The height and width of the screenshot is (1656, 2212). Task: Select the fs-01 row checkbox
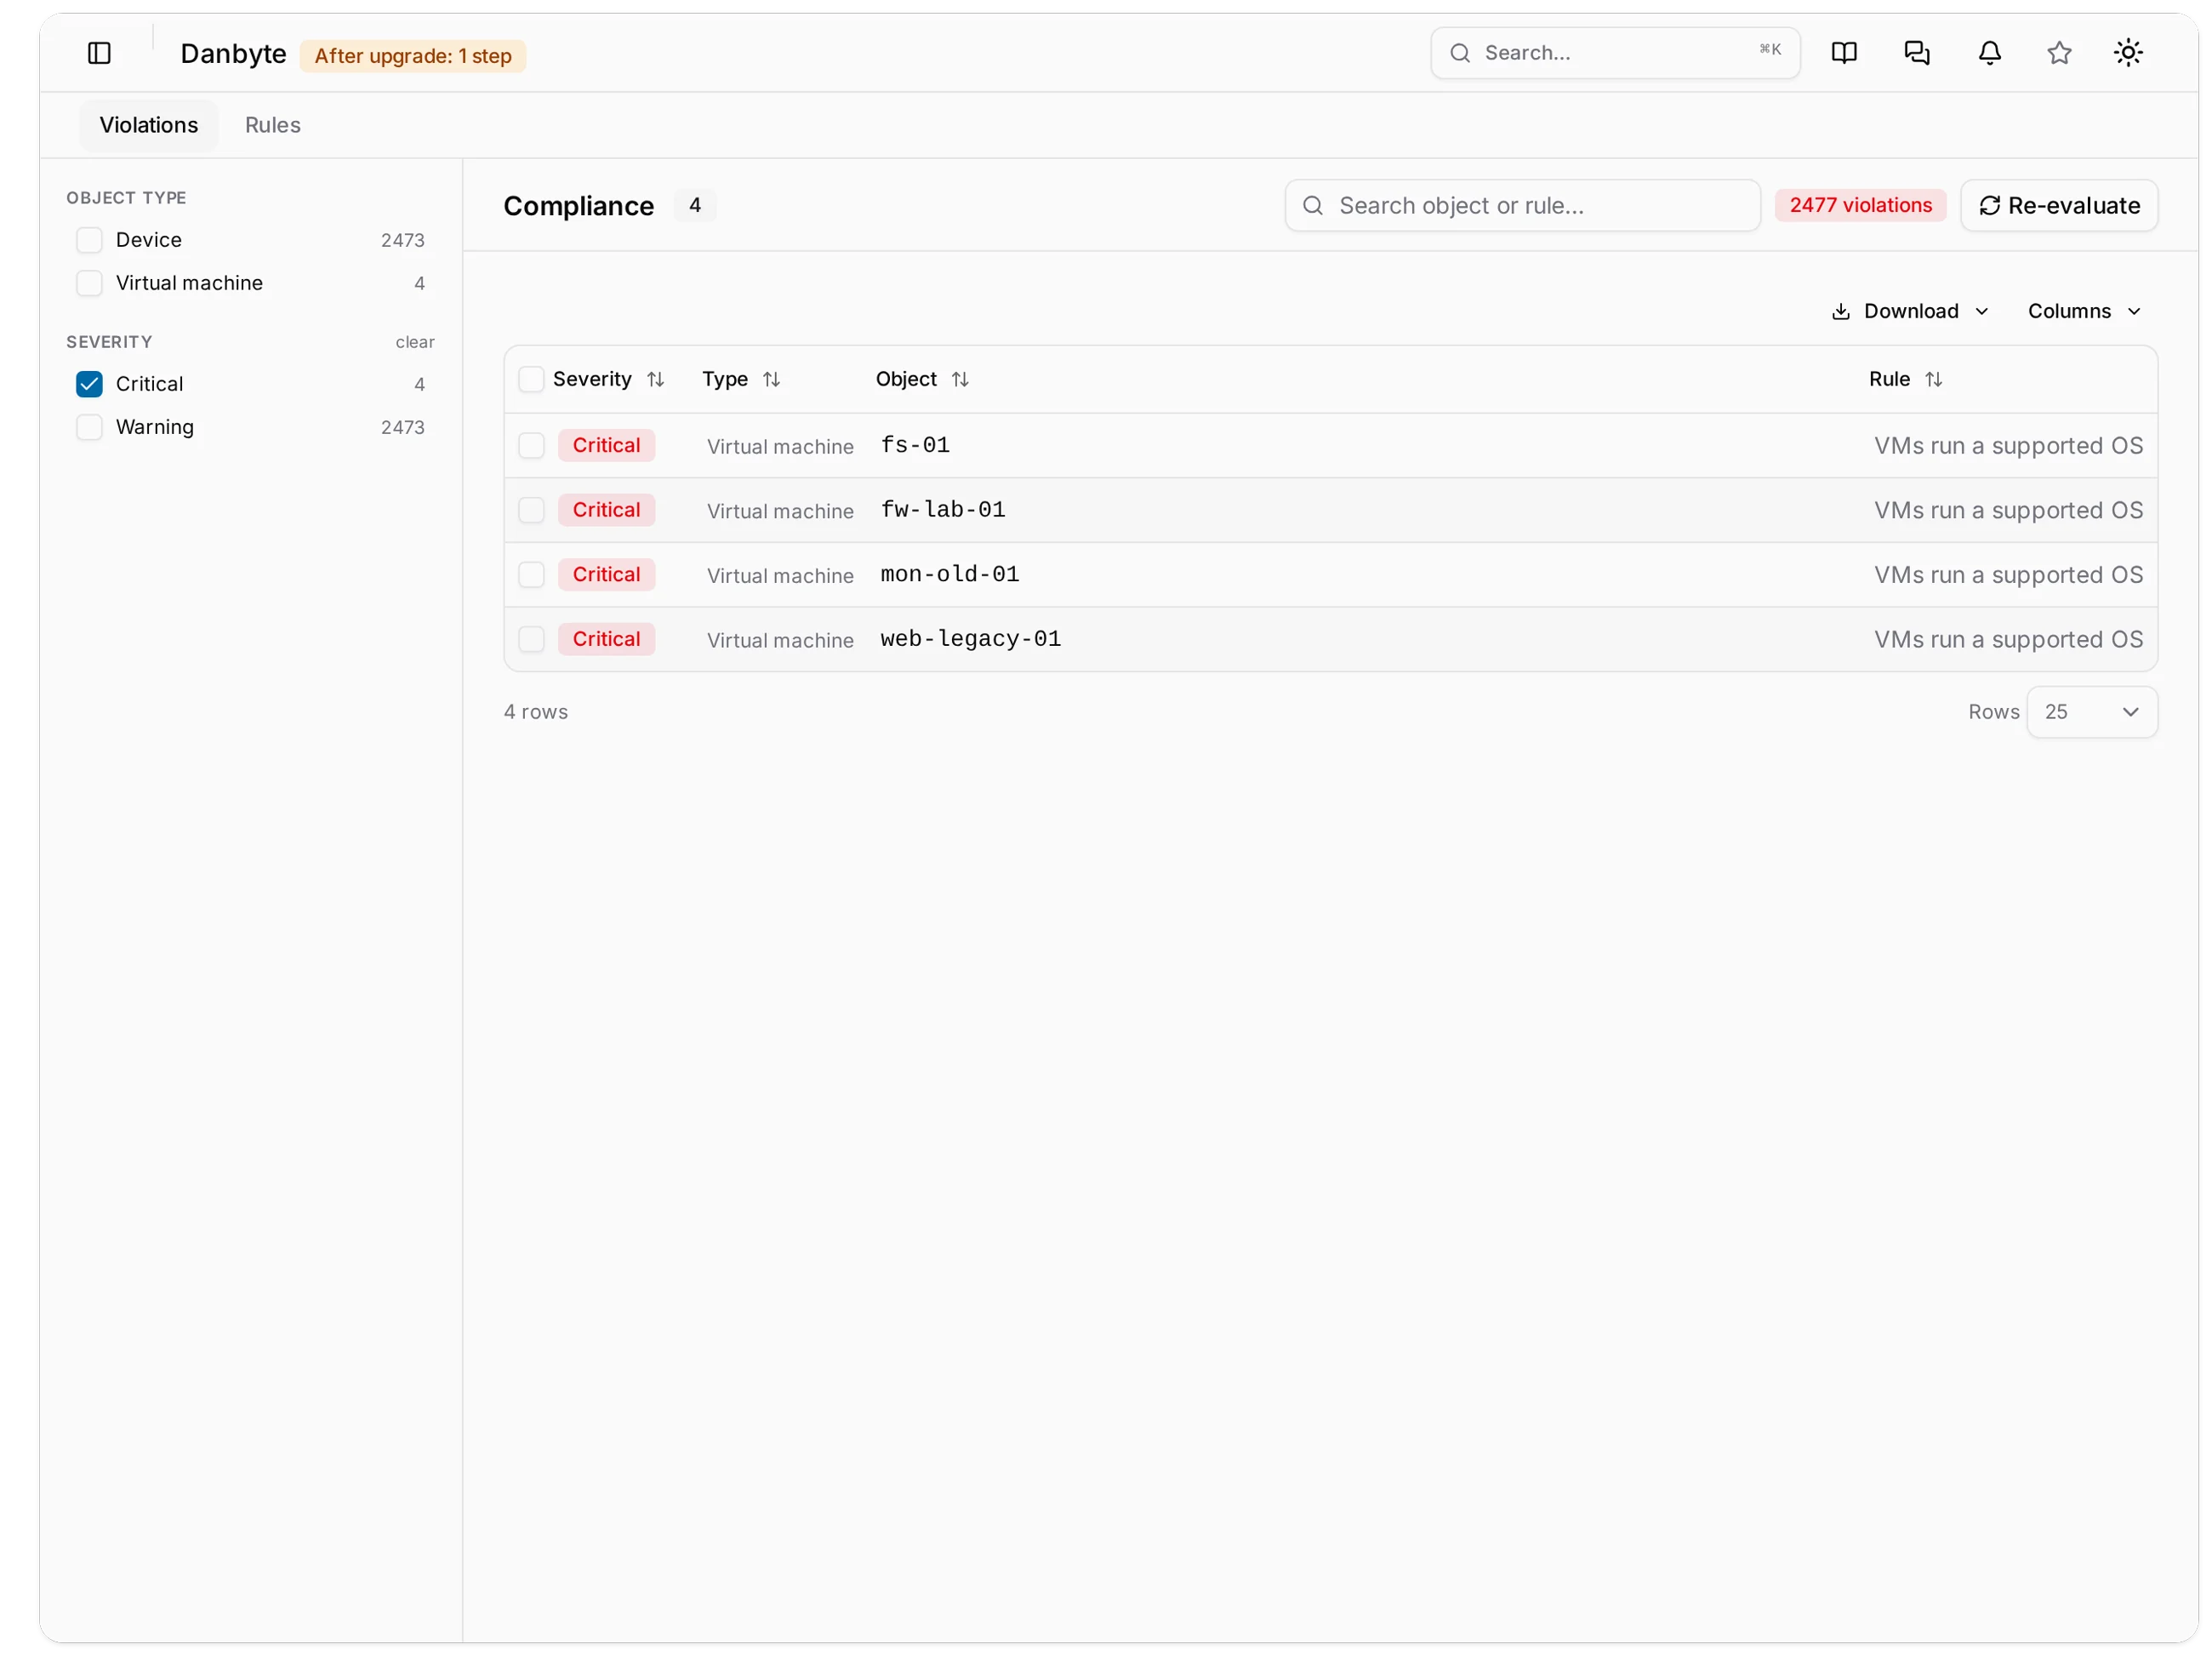[531, 445]
